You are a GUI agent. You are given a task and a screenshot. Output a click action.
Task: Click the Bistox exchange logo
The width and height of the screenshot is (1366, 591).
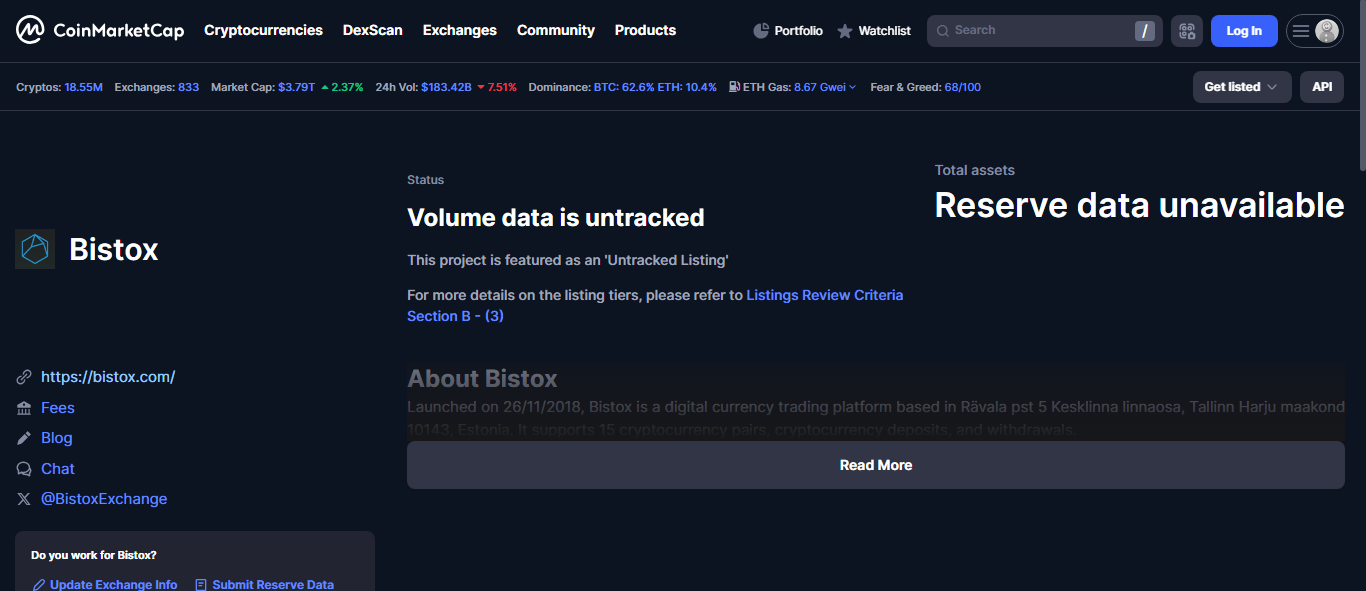pyautogui.click(x=35, y=249)
